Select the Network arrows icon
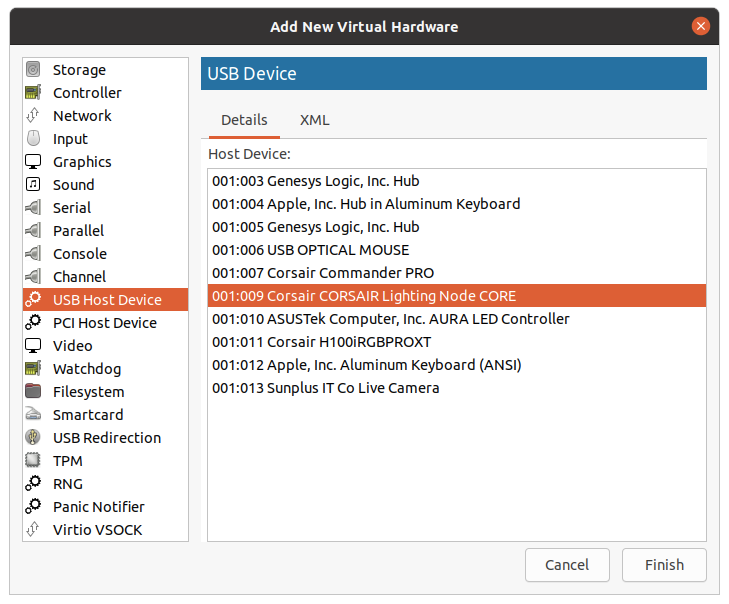The image size is (729, 604). (x=34, y=116)
